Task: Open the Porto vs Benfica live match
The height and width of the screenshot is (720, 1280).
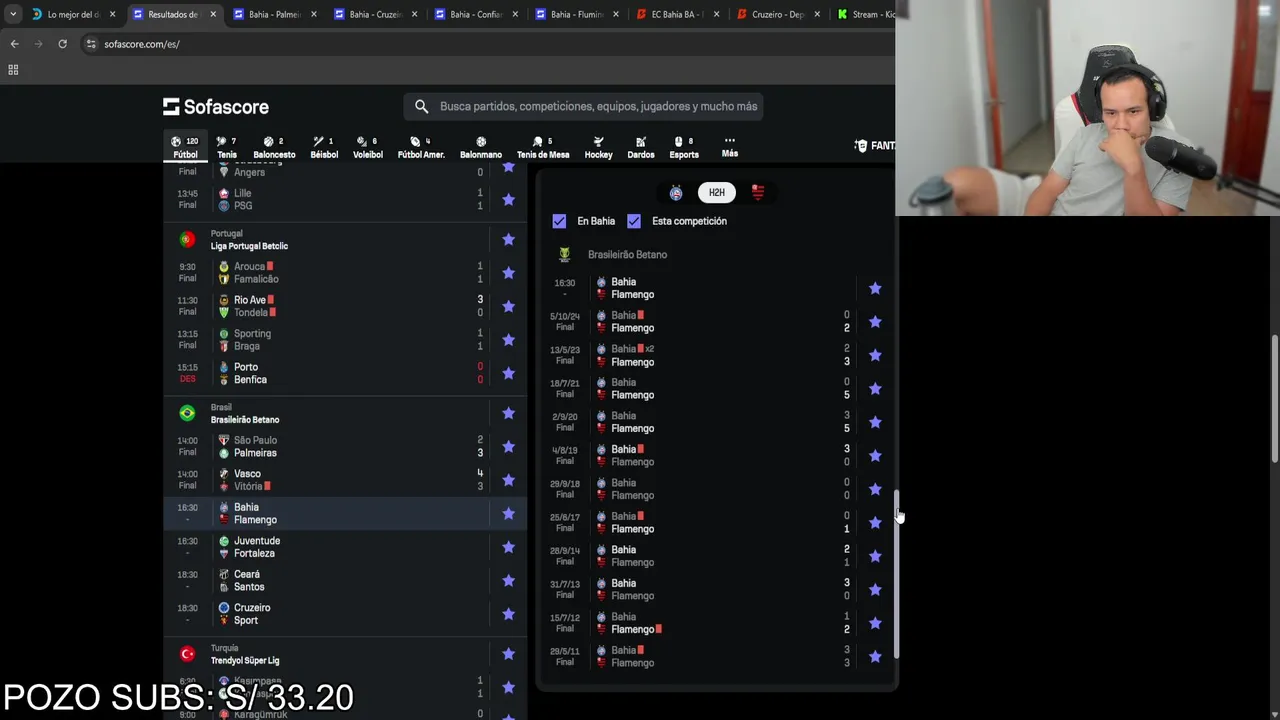Action: click(x=345, y=373)
